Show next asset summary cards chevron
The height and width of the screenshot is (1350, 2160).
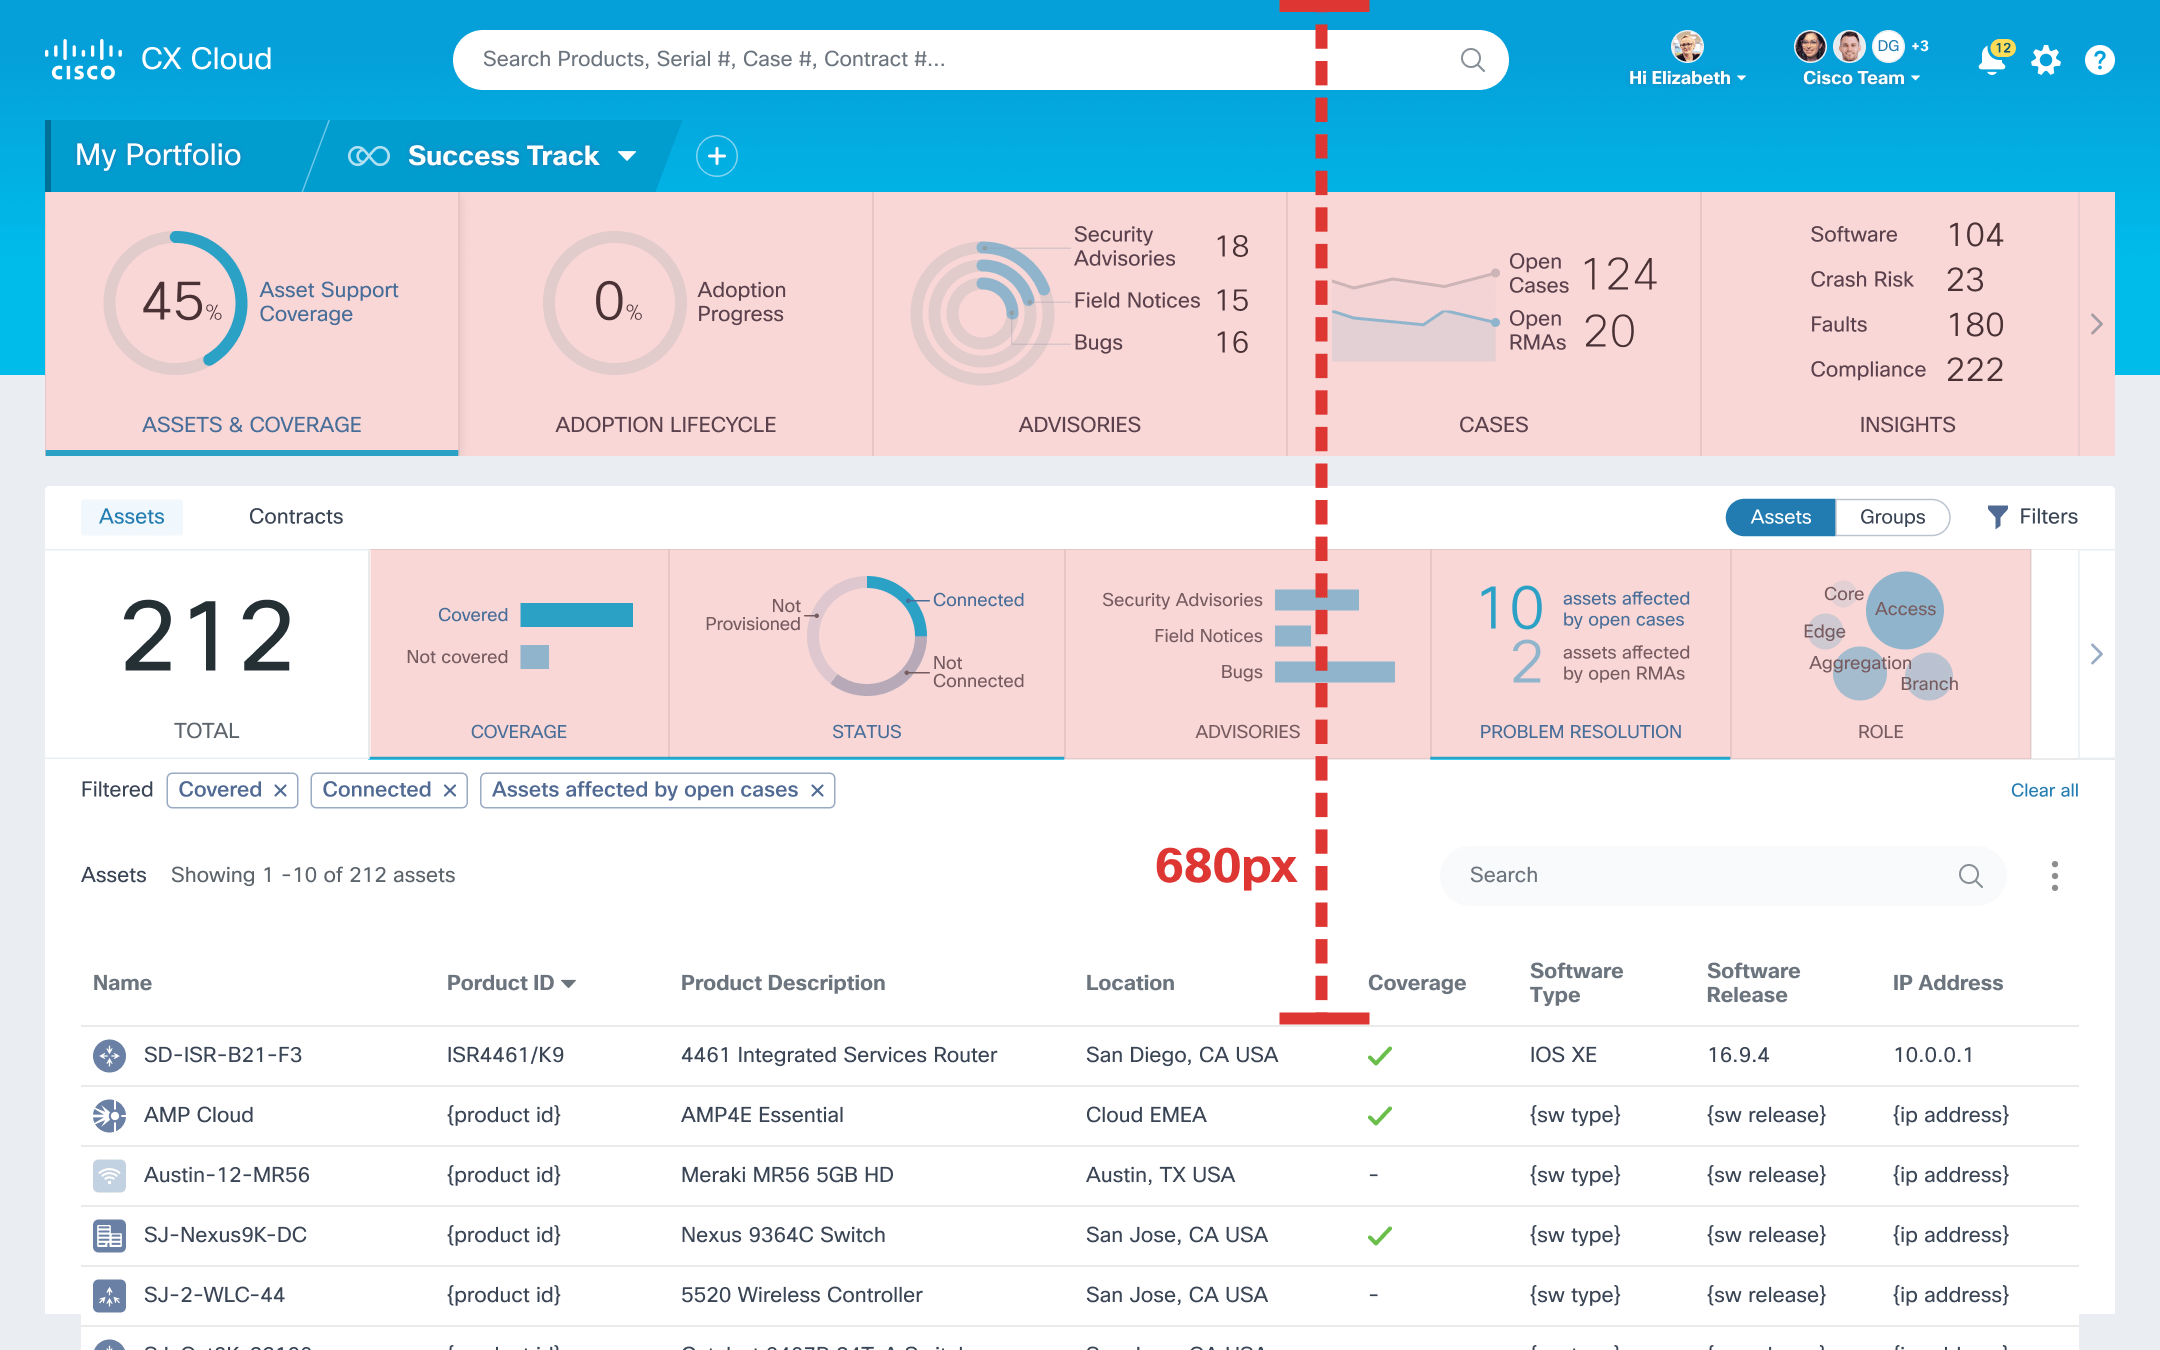pos(2097,654)
